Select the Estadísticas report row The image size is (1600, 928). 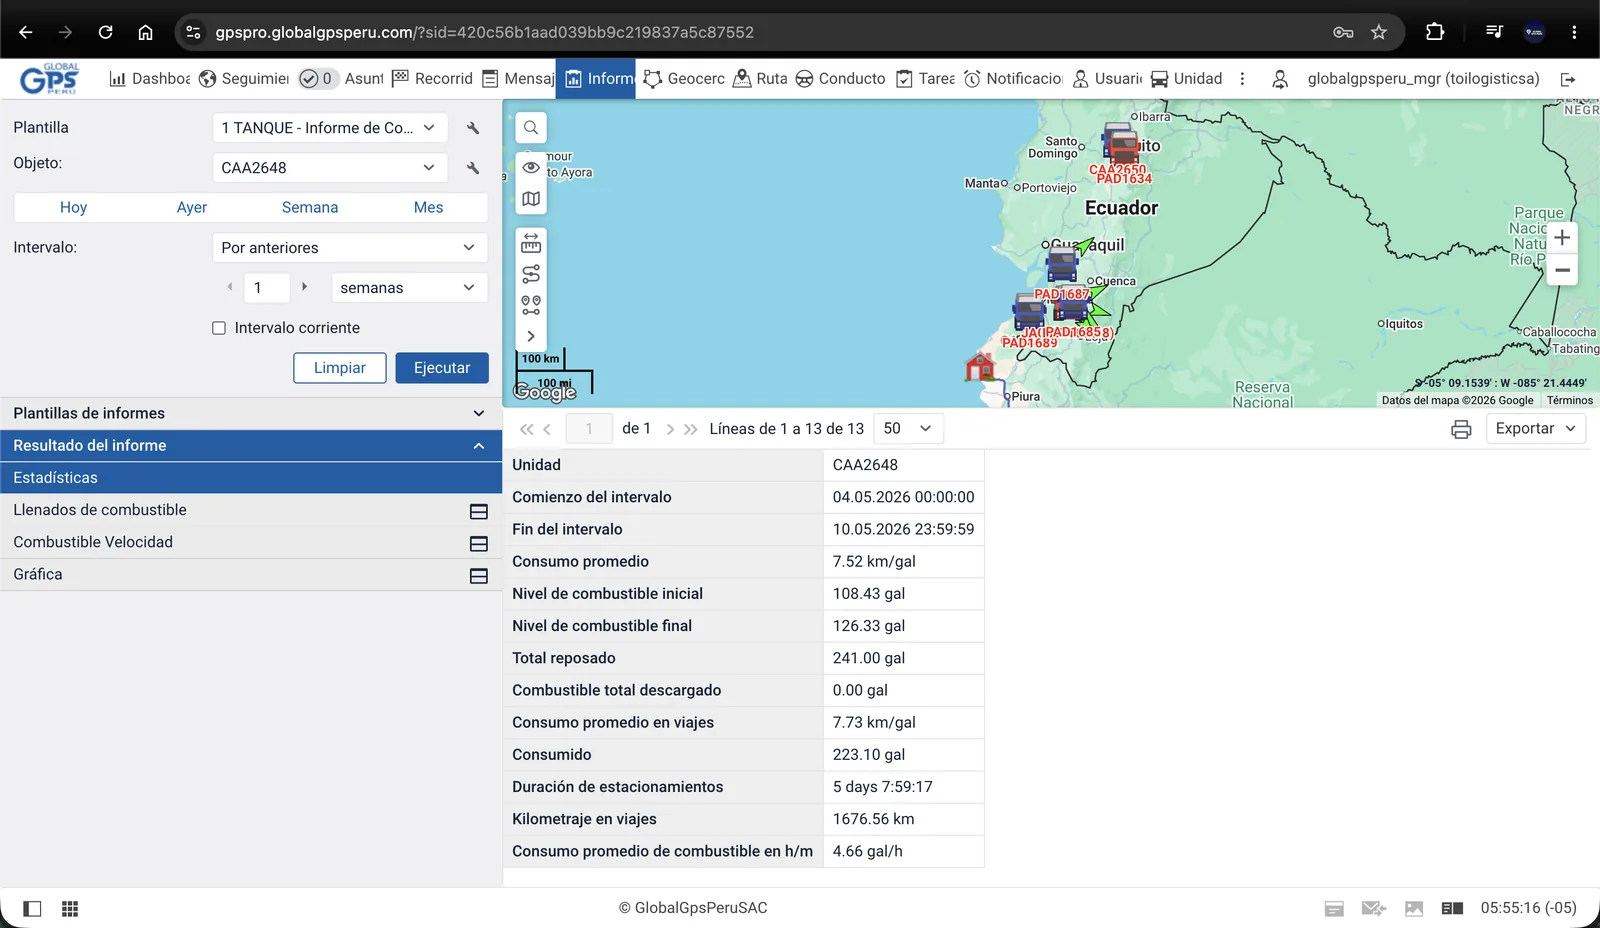point(250,478)
